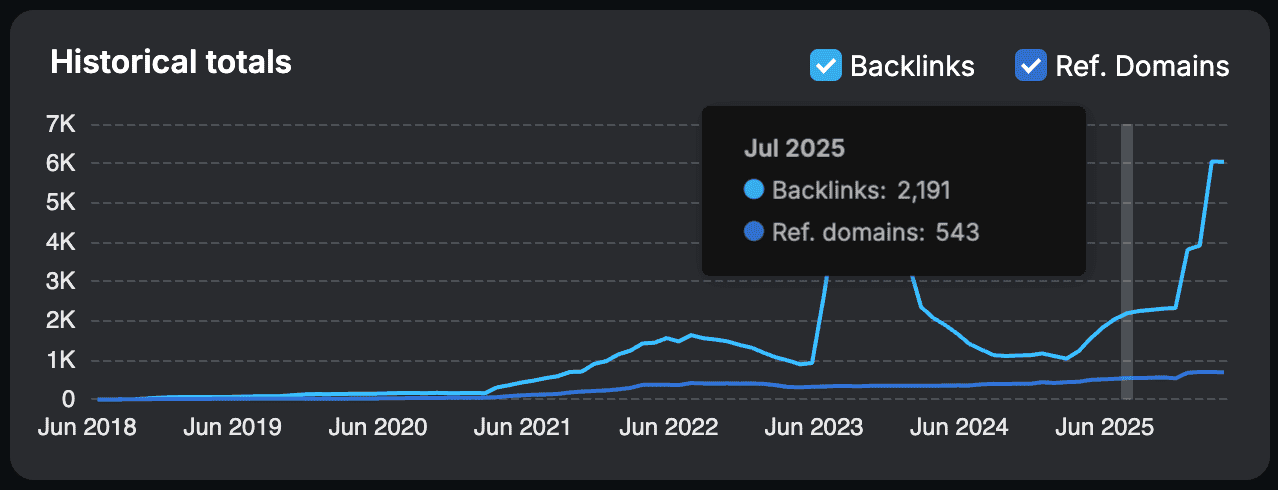Click the Ref. Domains legend label

pos(1142,67)
